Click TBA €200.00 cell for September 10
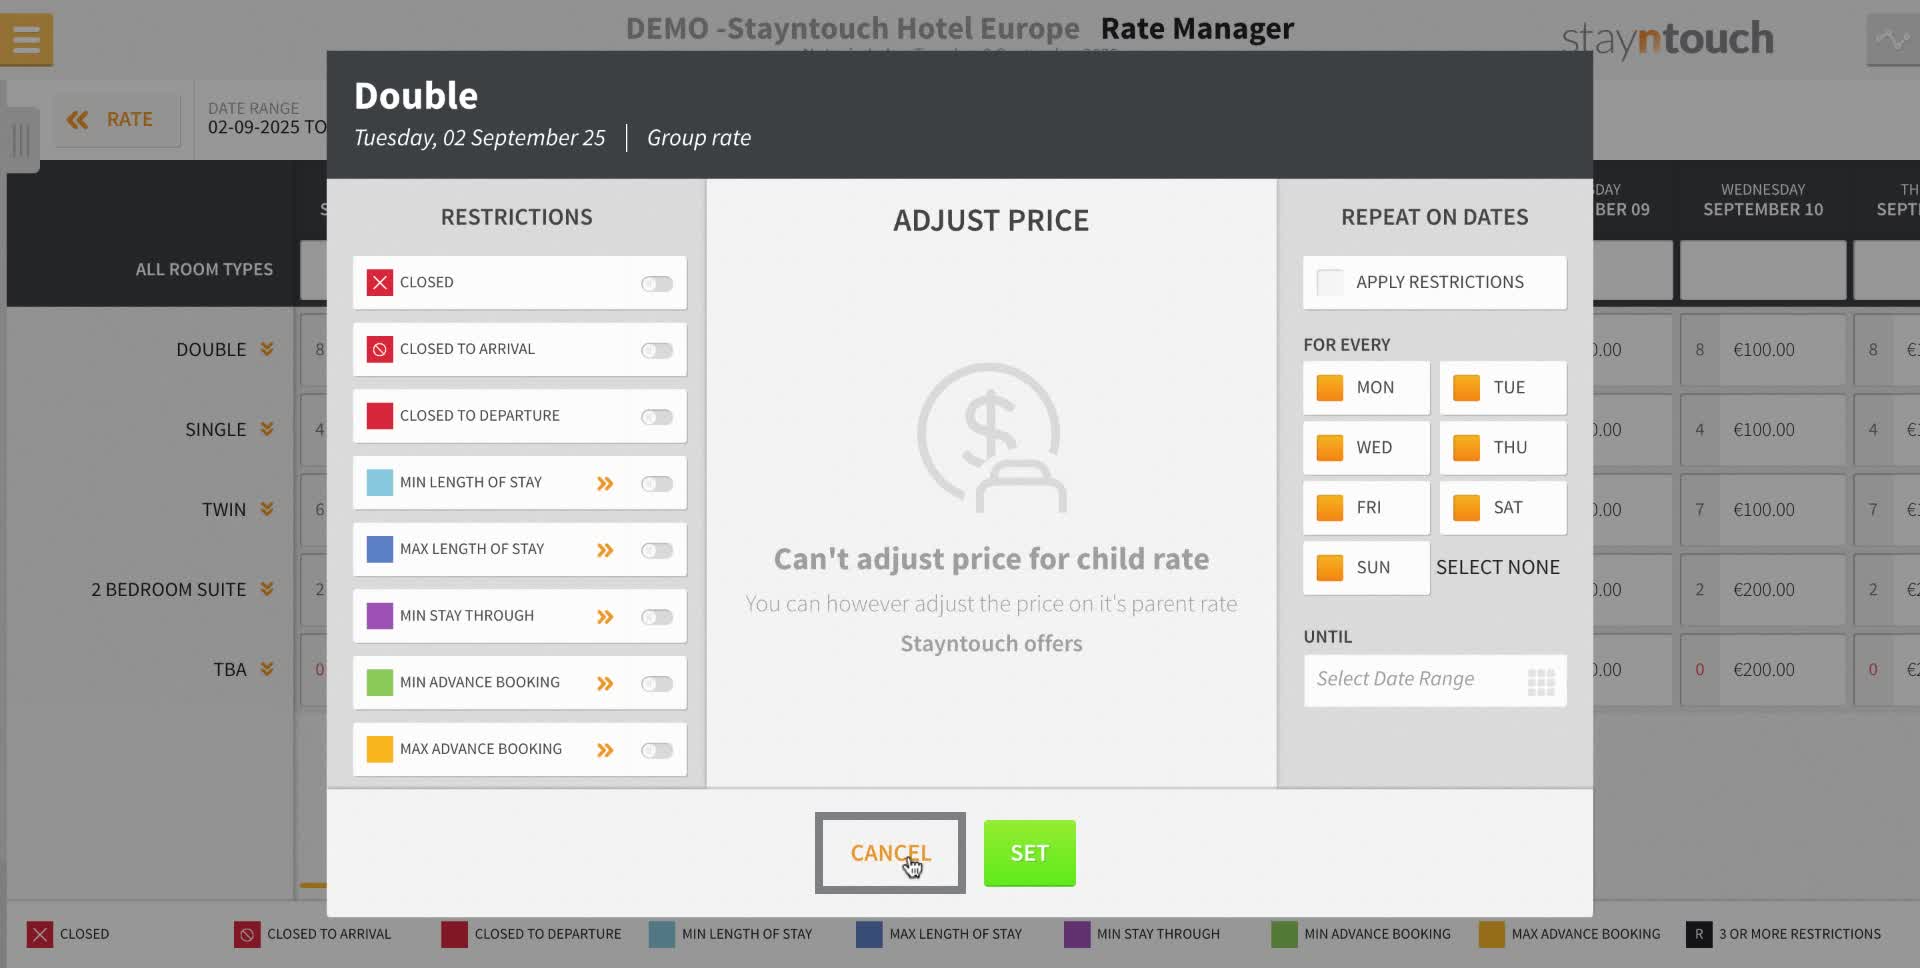The width and height of the screenshot is (1920, 968). [x=1762, y=670]
